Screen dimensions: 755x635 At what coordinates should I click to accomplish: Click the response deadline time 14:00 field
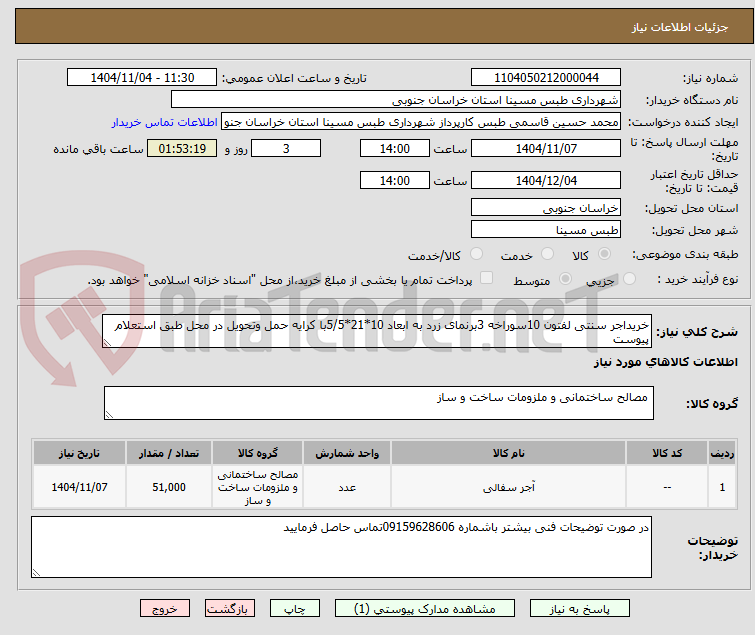(x=394, y=148)
